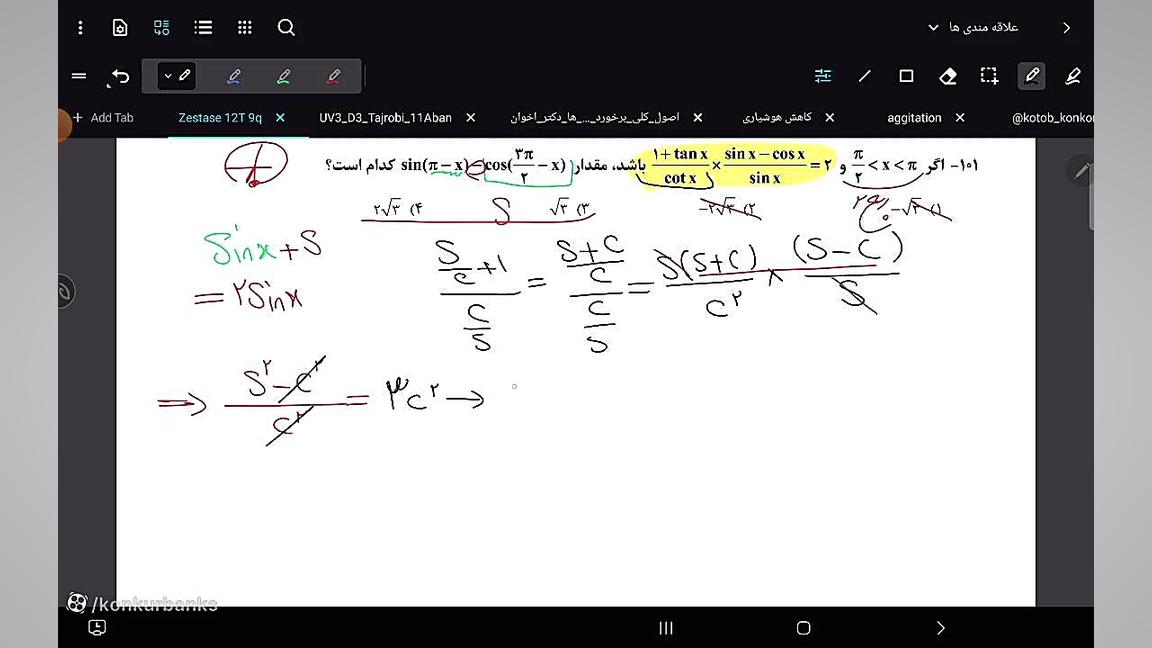Screen dimensions: 1152x648
Task: Open the left side clip handle
Action: point(65,292)
